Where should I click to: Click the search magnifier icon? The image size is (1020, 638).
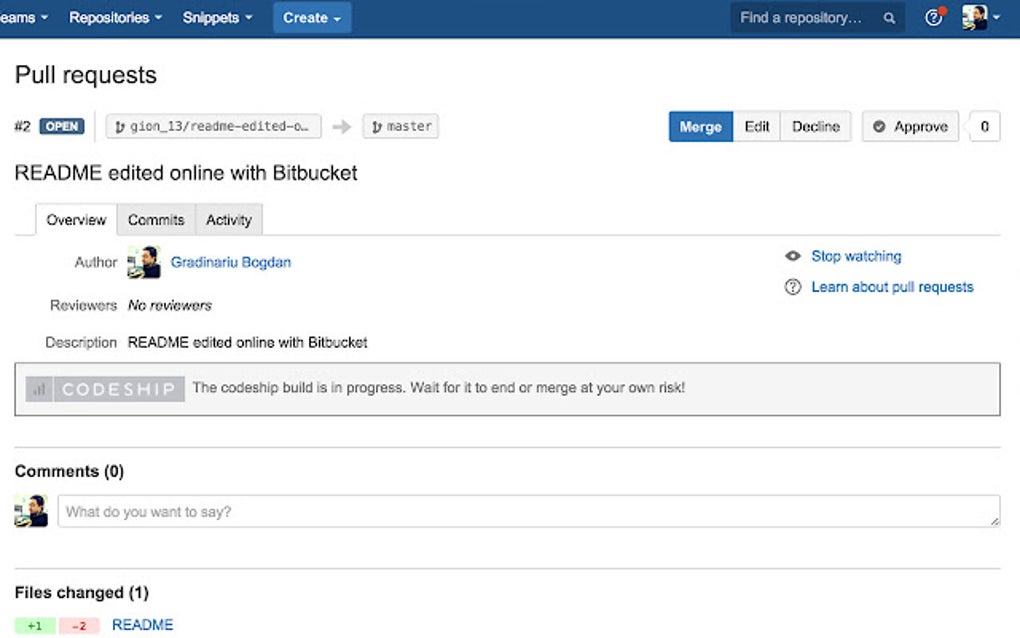pyautogui.click(x=889, y=18)
